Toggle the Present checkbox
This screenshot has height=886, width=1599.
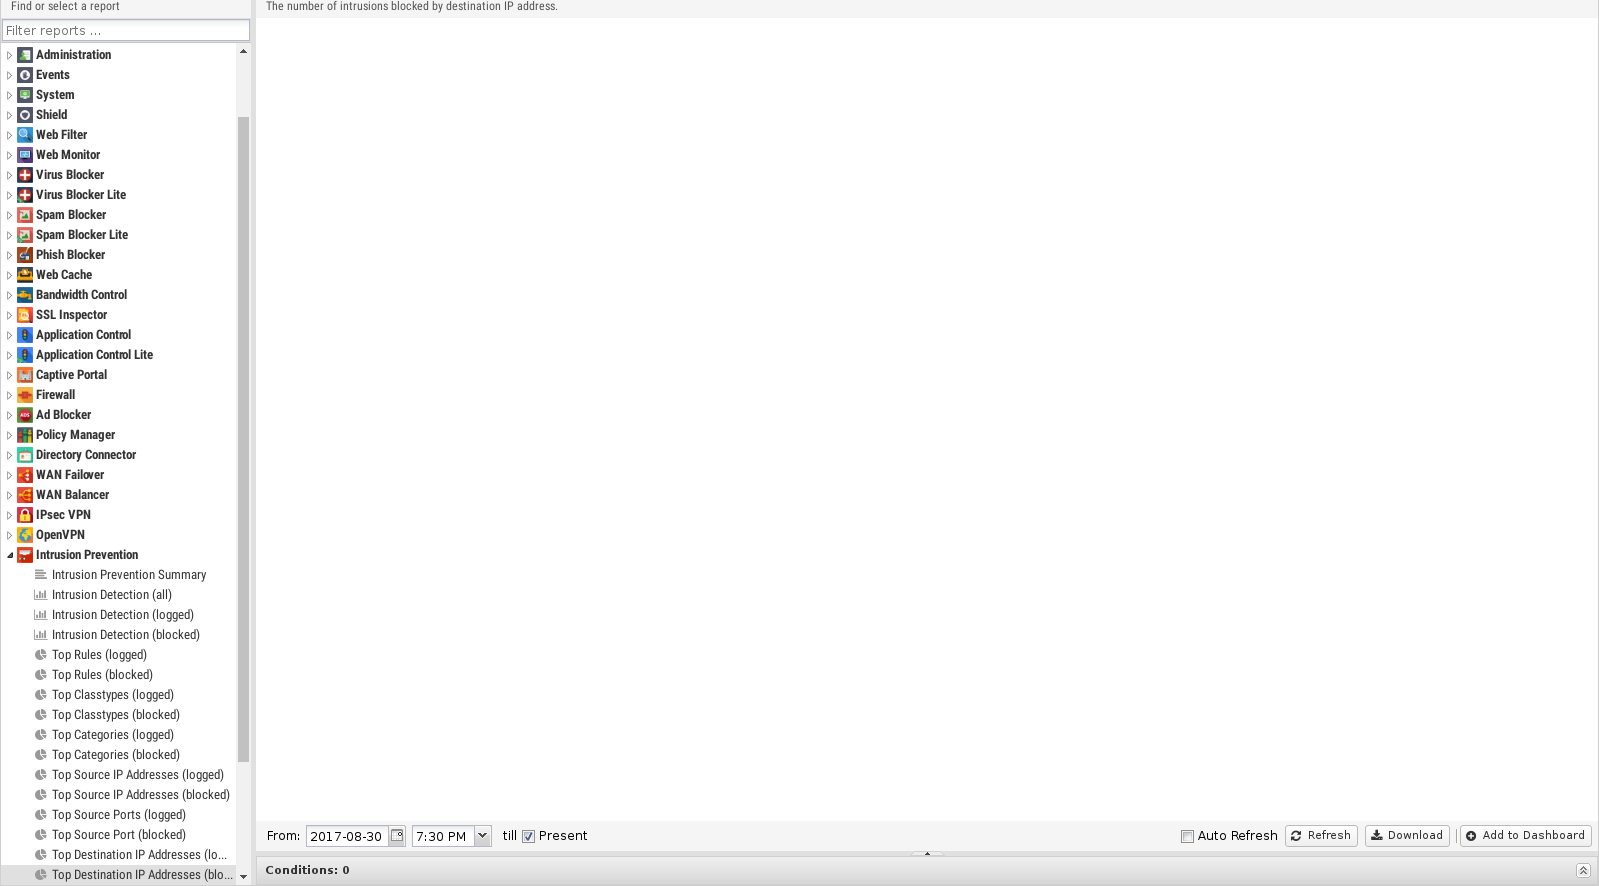click(528, 837)
